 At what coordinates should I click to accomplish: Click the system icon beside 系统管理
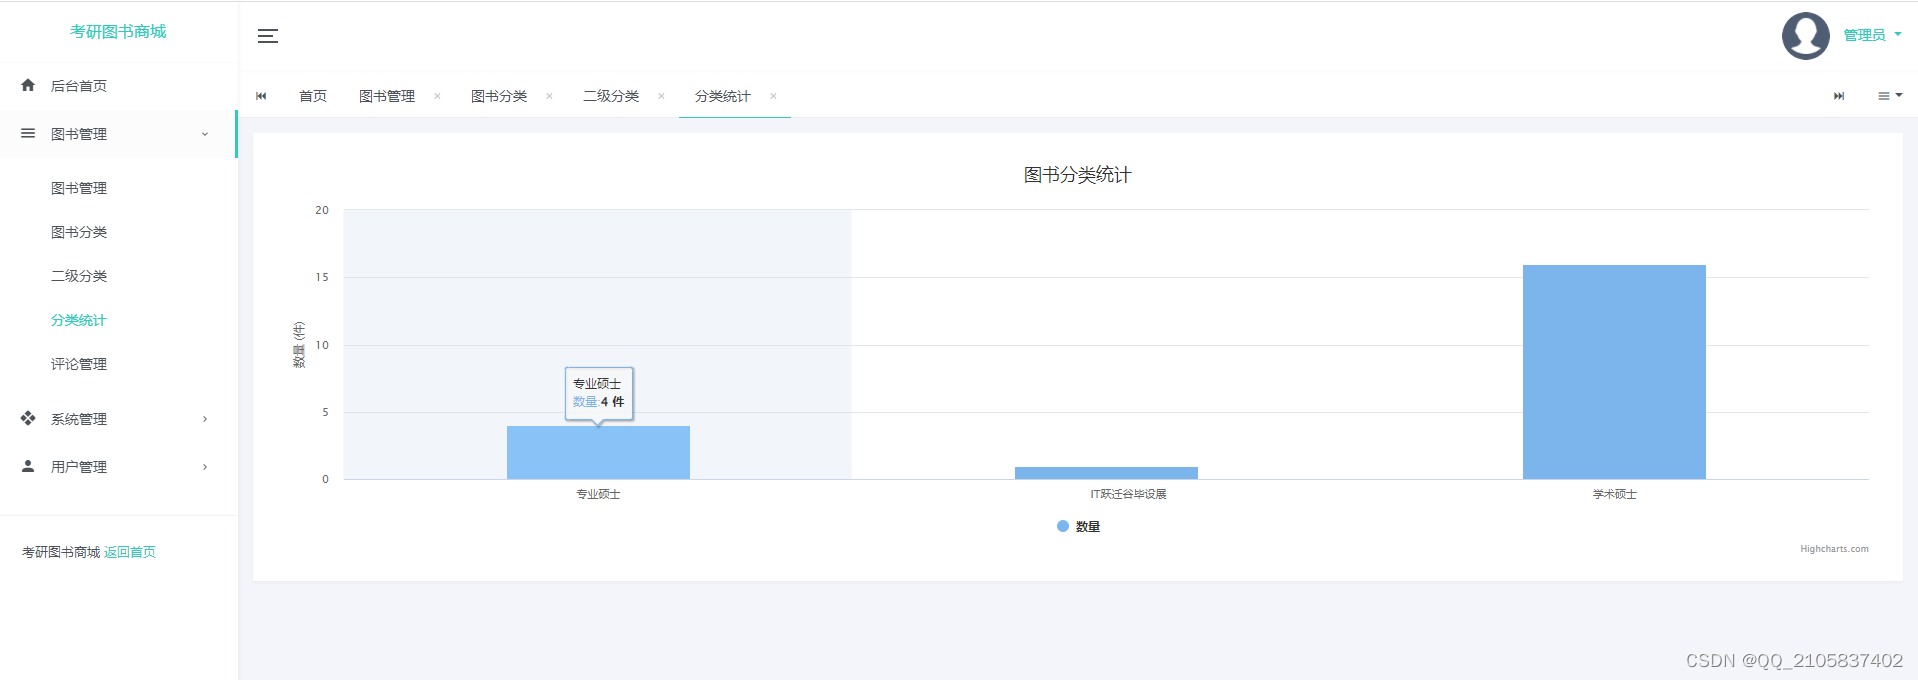(x=28, y=418)
